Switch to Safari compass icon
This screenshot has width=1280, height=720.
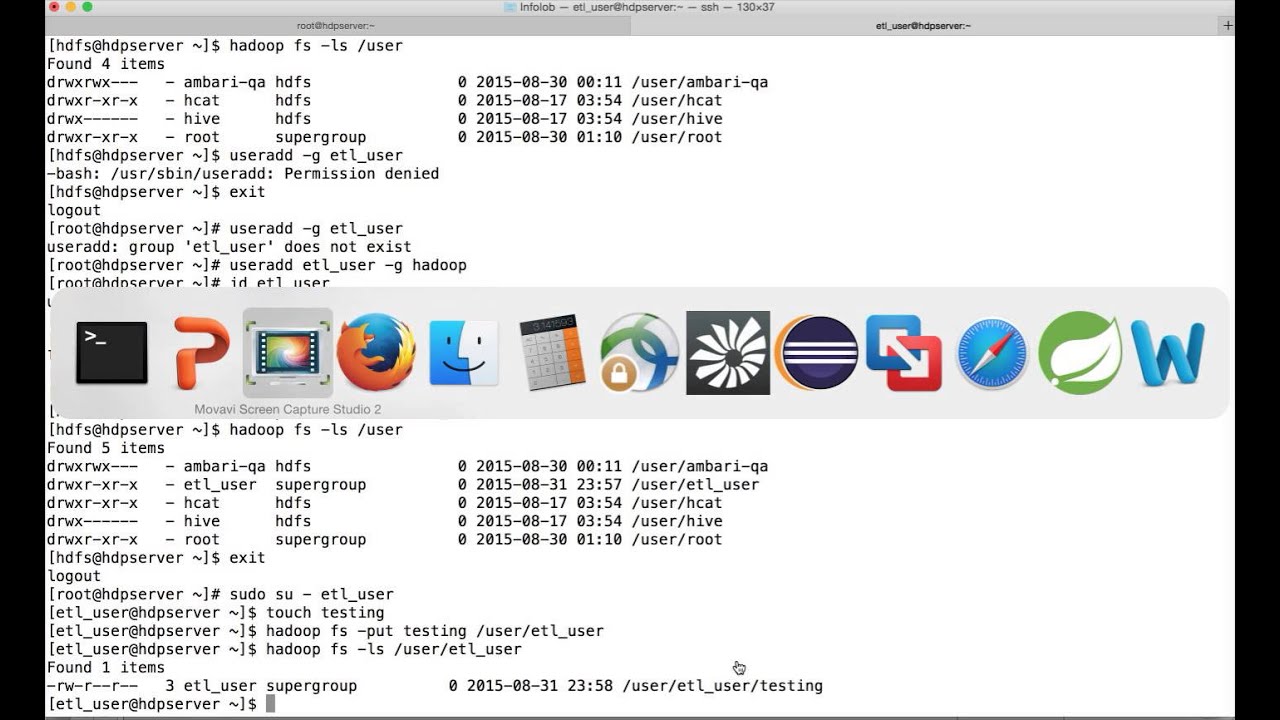point(992,353)
